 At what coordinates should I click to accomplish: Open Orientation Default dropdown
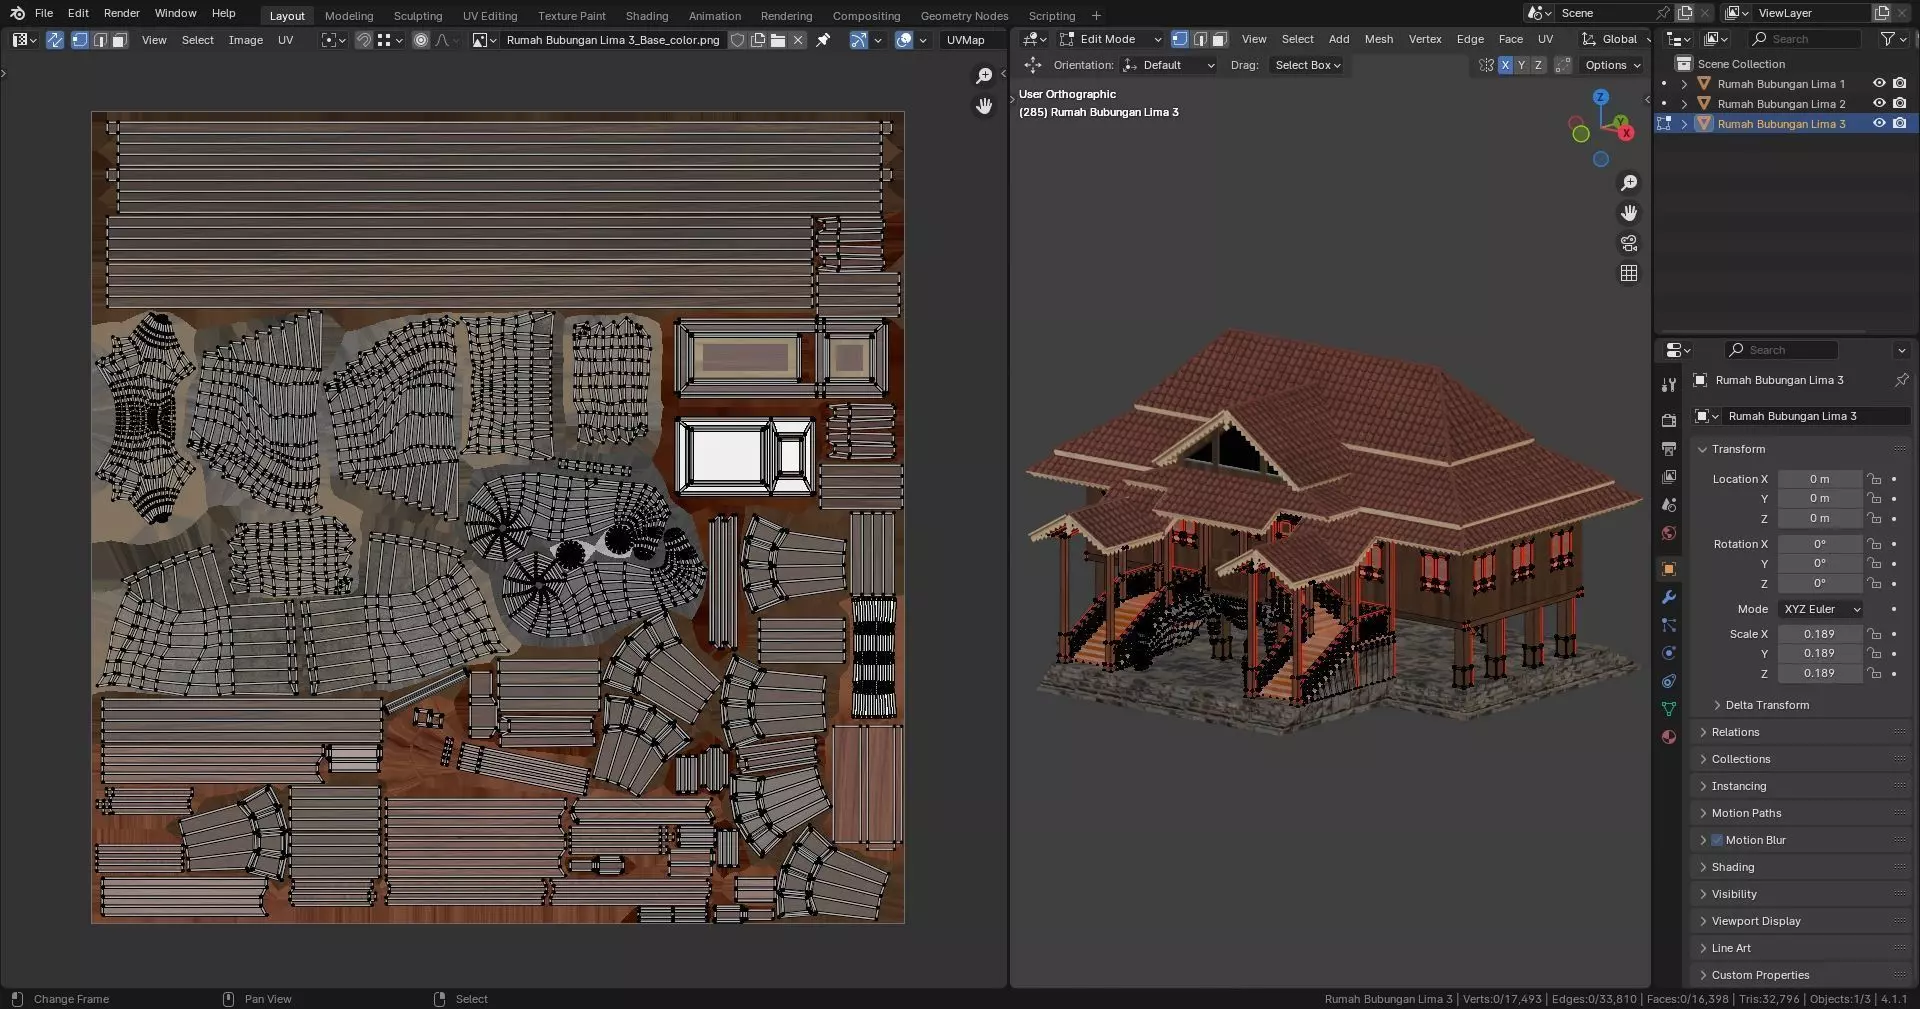click(x=1169, y=65)
